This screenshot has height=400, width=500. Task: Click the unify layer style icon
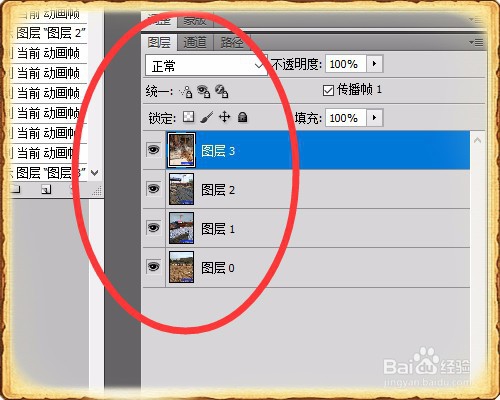pos(221,91)
